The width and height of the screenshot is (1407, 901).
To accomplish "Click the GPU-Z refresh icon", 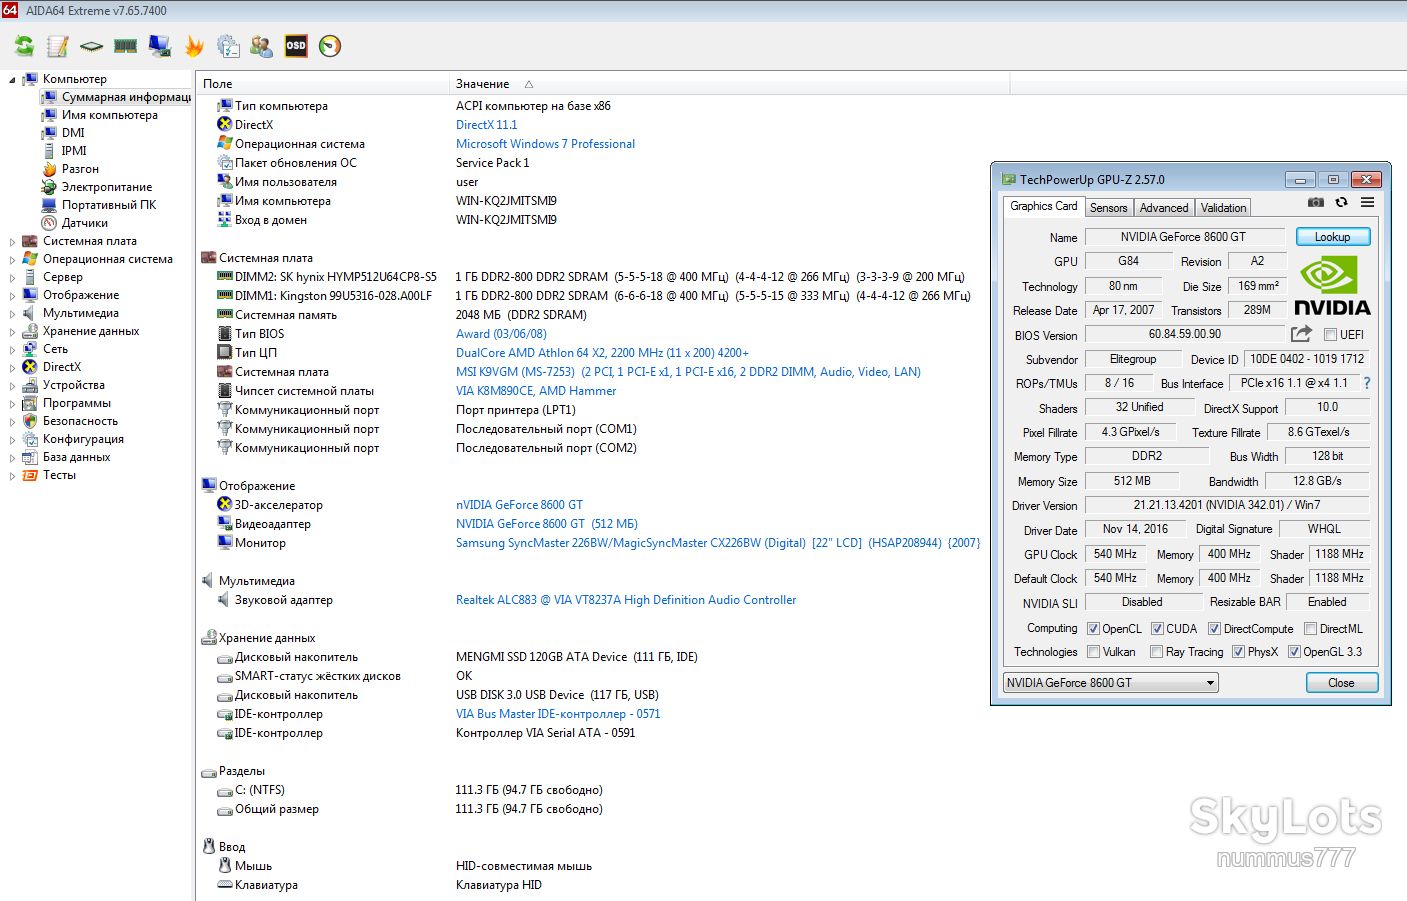I will pyautogui.click(x=1342, y=203).
